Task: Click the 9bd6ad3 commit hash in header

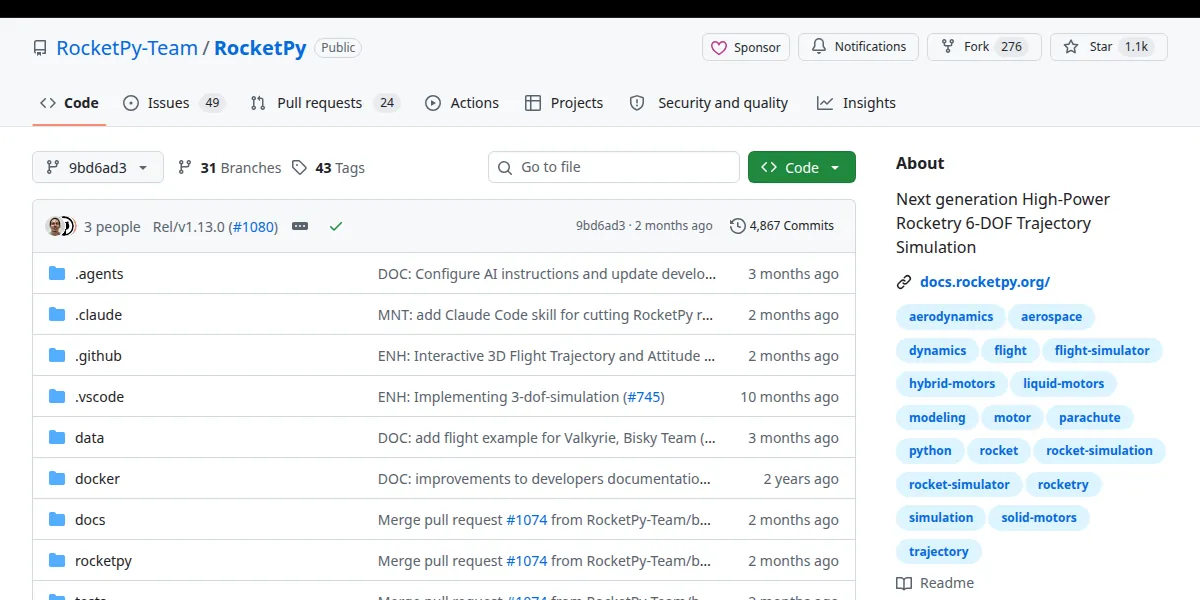Action: tap(600, 226)
